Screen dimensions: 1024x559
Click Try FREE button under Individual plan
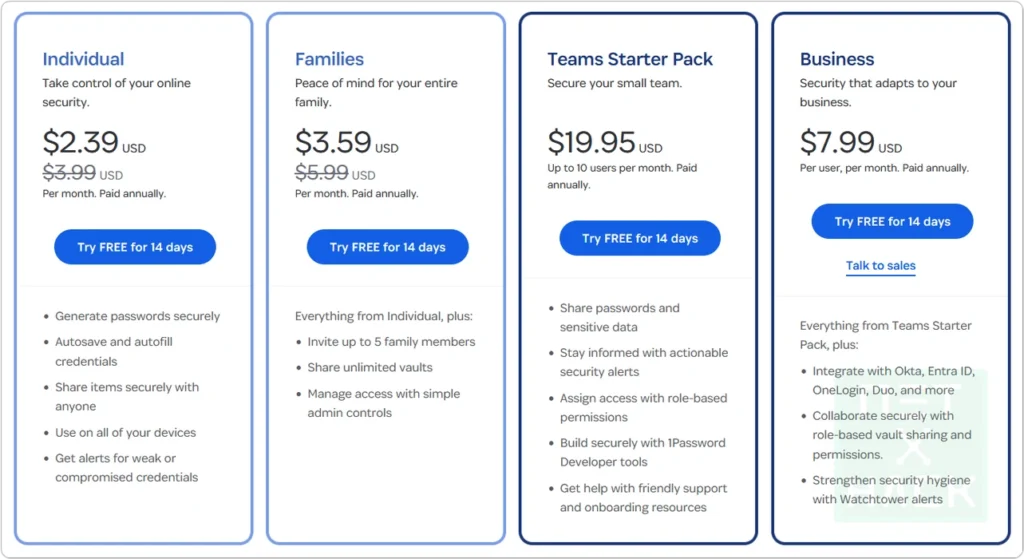(x=134, y=247)
